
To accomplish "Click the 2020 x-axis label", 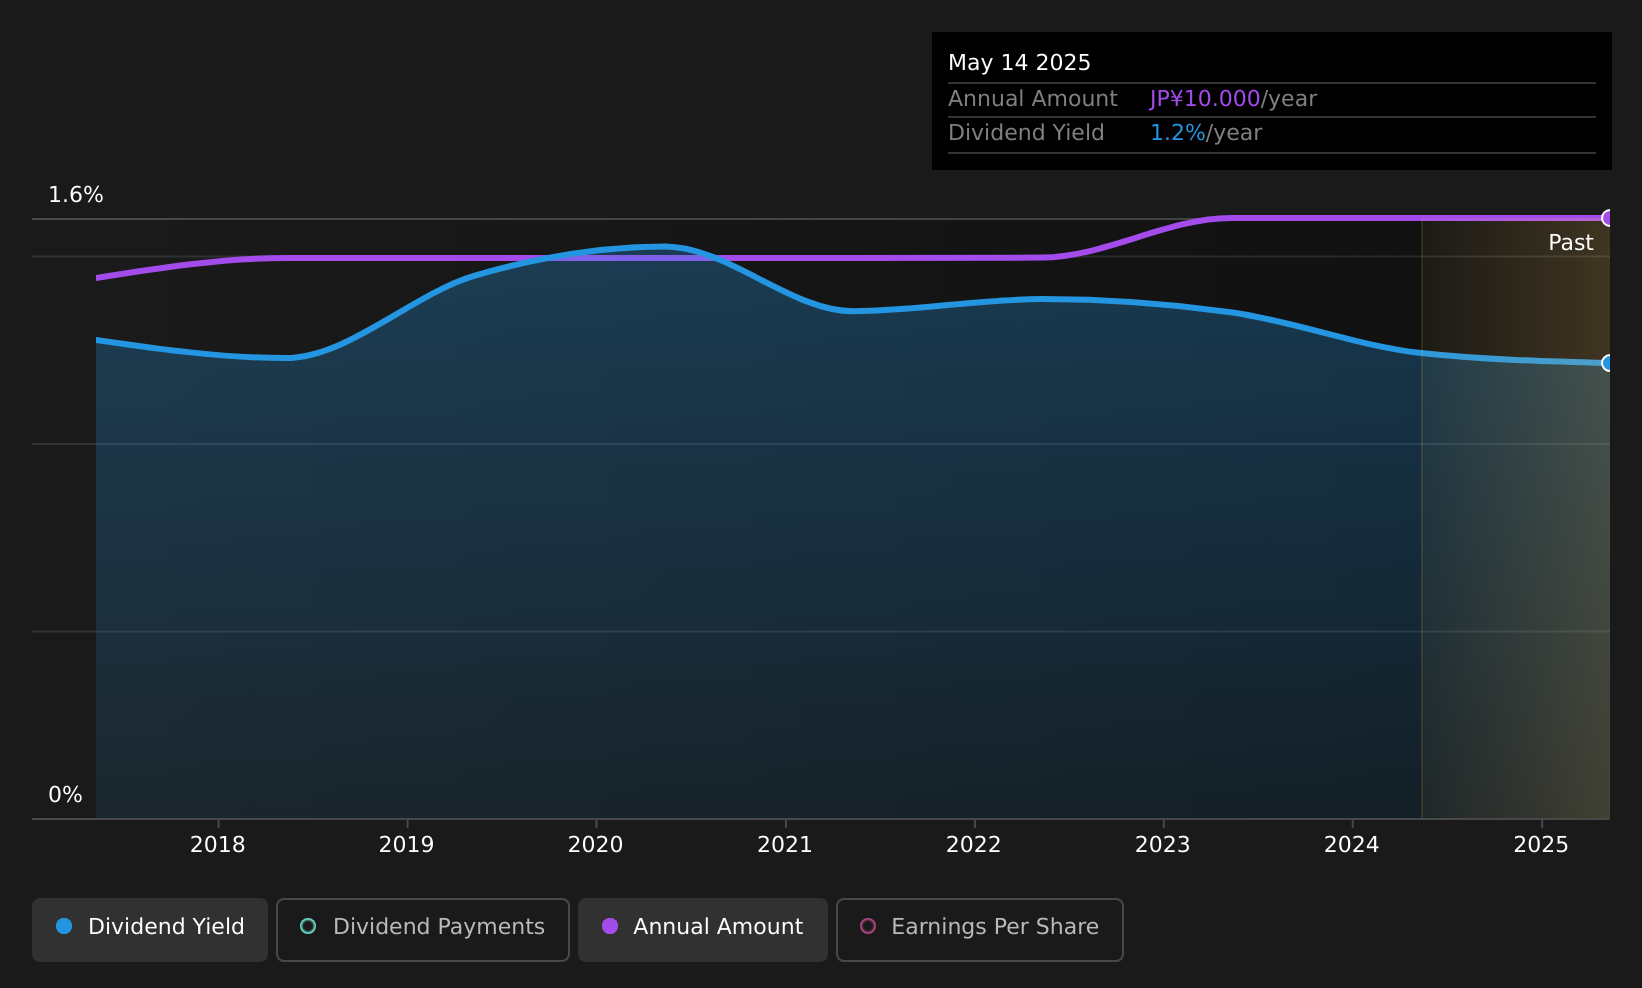I will pyautogui.click(x=596, y=845).
